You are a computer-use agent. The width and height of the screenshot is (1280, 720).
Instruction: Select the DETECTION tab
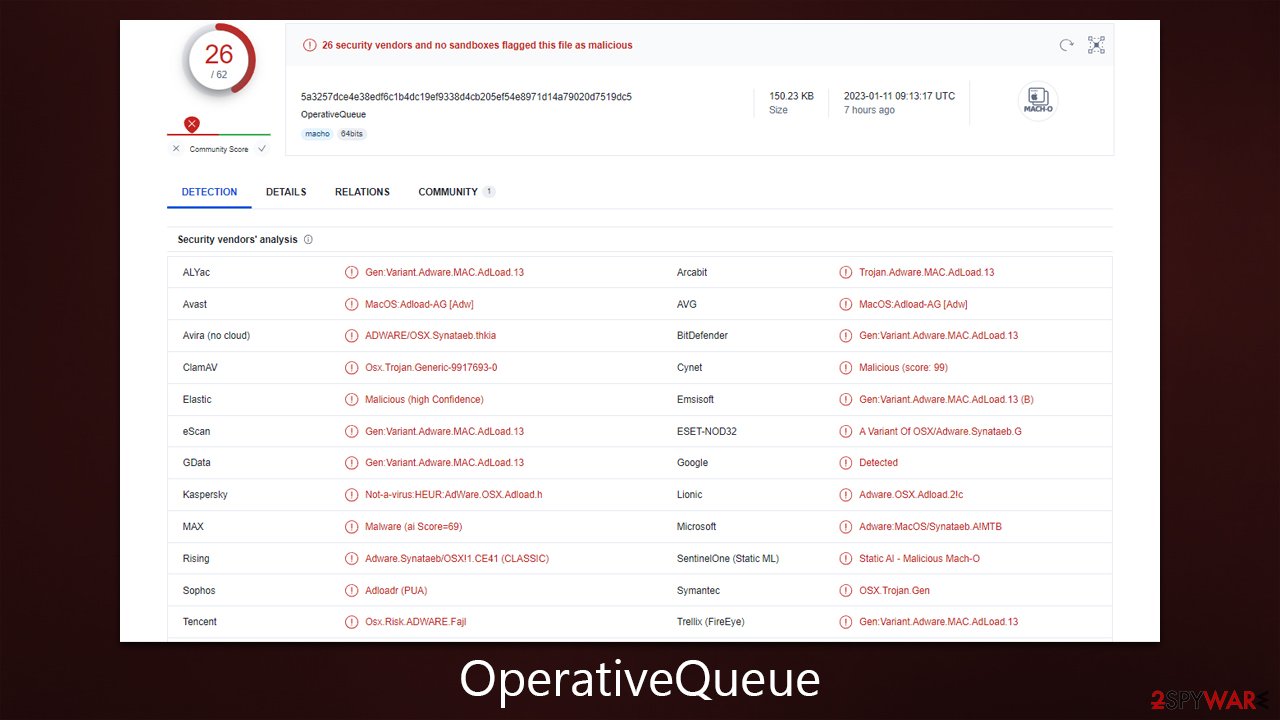[x=209, y=191]
